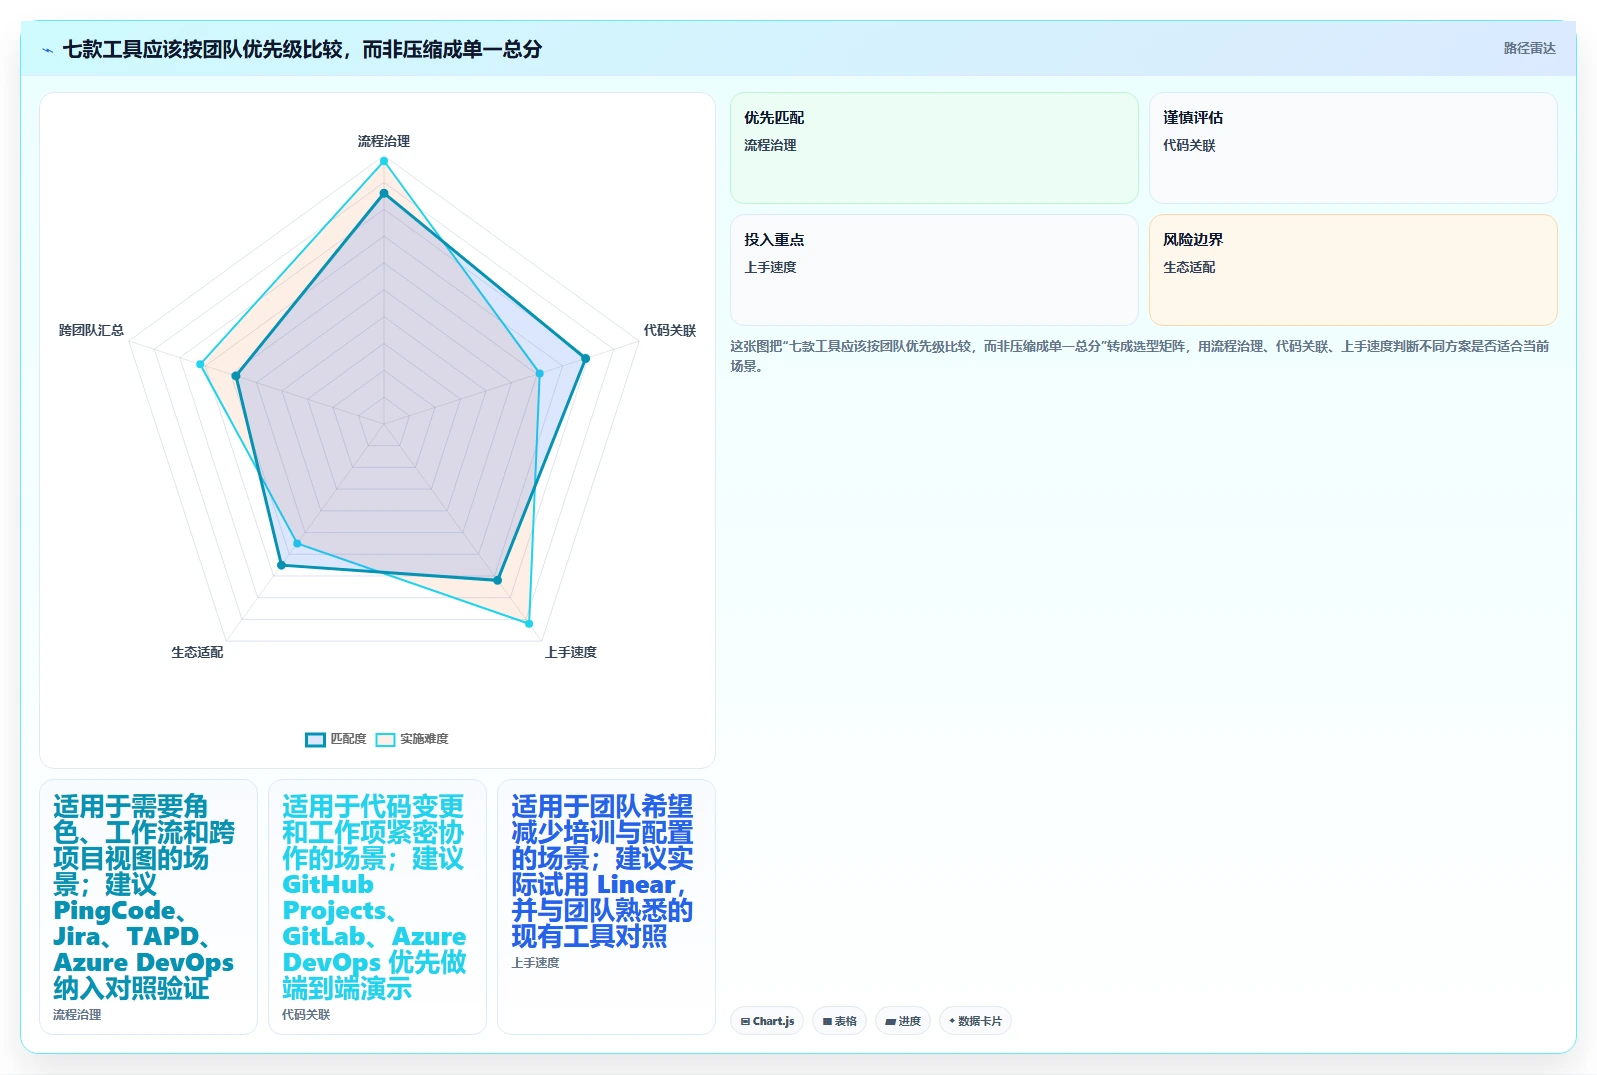Select the 优先匹配 card
The width and height of the screenshot is (1597, 1075).
pyautogui.click(x=934, y=148)
